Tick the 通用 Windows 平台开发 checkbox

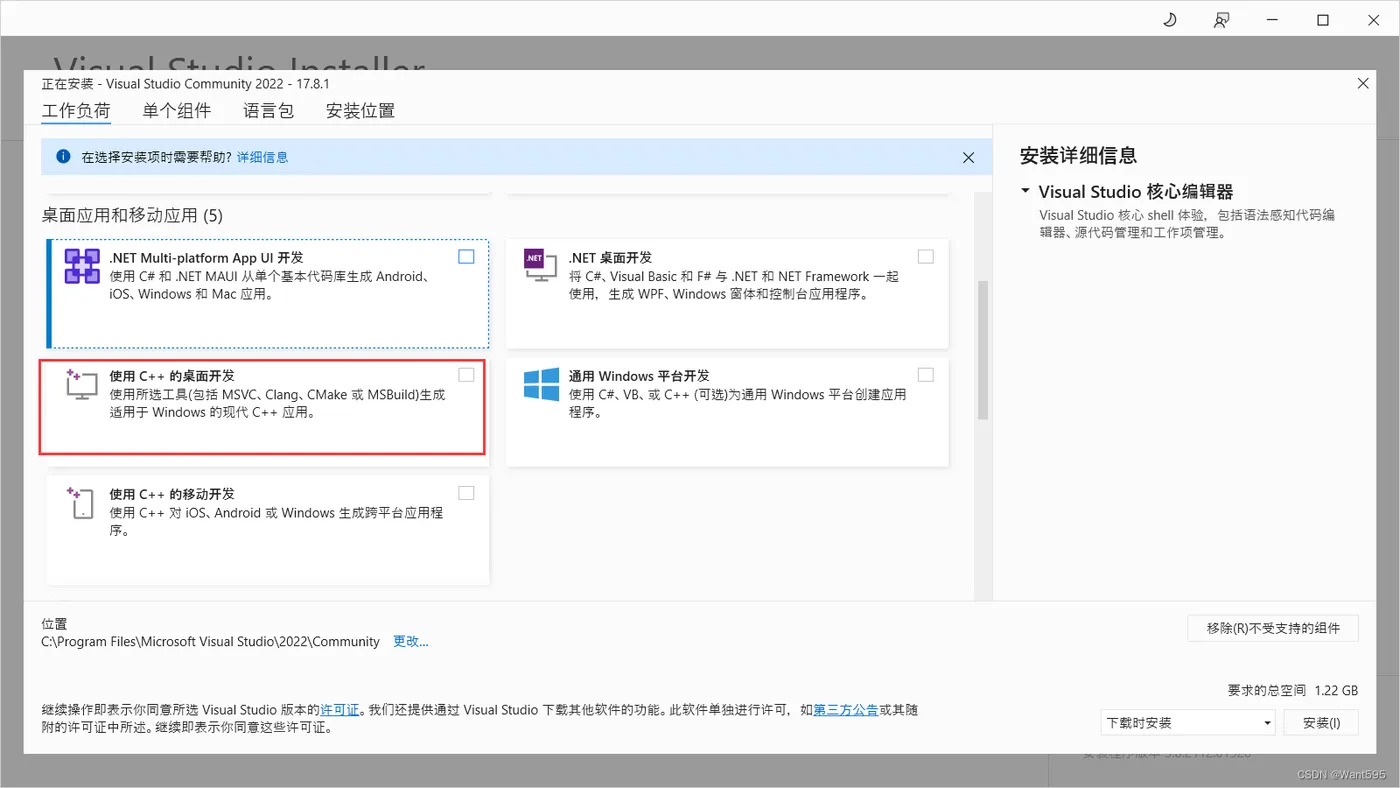(x=926, y=375)
